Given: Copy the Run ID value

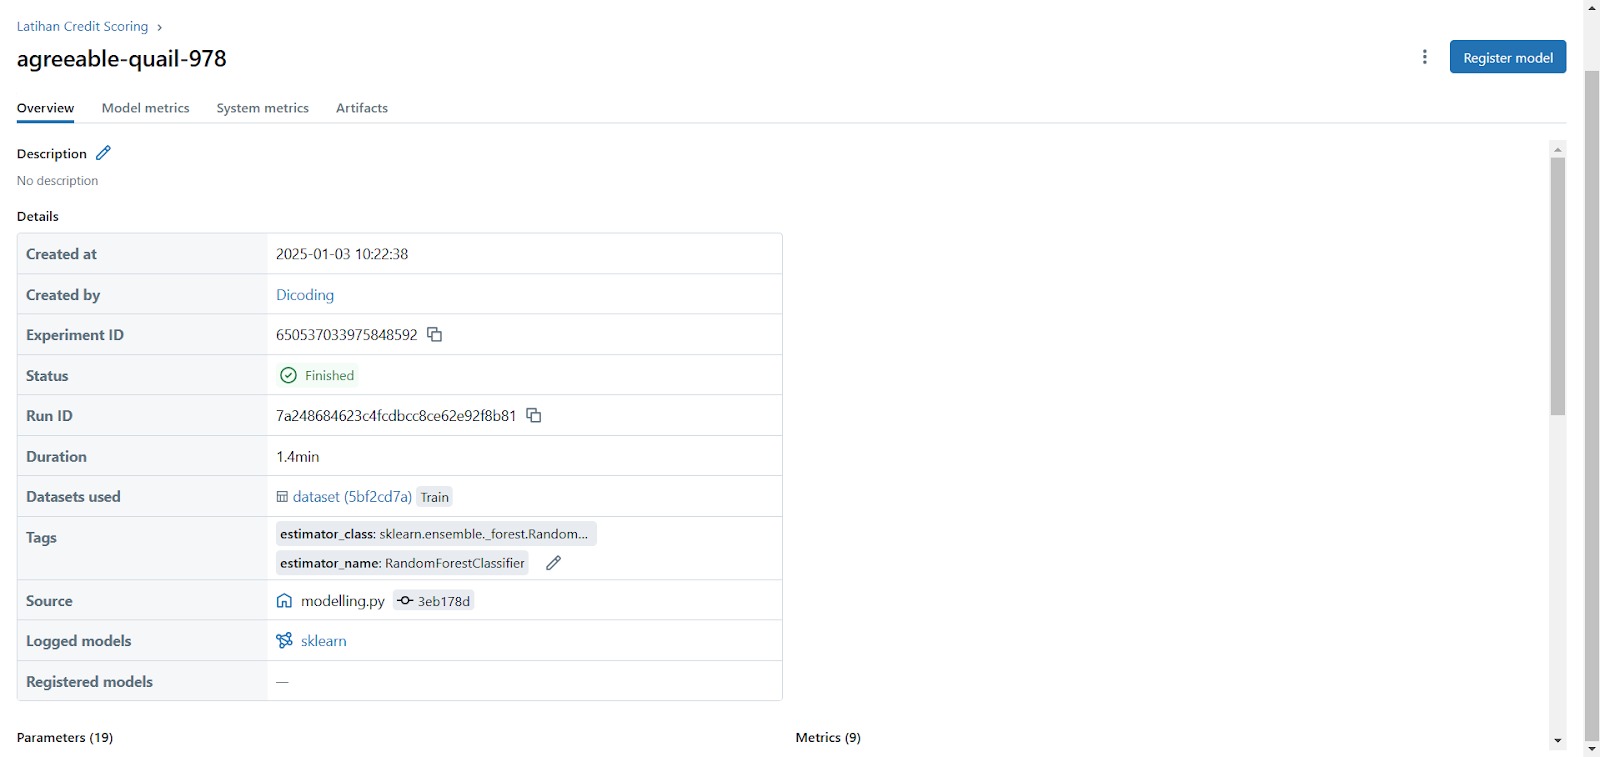Looking at the screenshot, I should coord(534,415).
